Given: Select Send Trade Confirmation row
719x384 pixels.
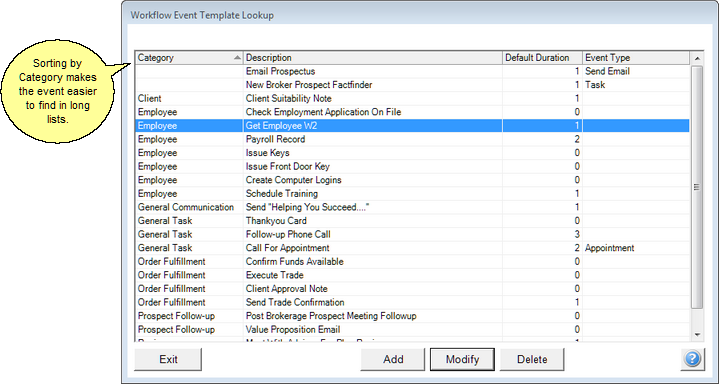Looking at the screenshot, I should (x=412, y=302).
